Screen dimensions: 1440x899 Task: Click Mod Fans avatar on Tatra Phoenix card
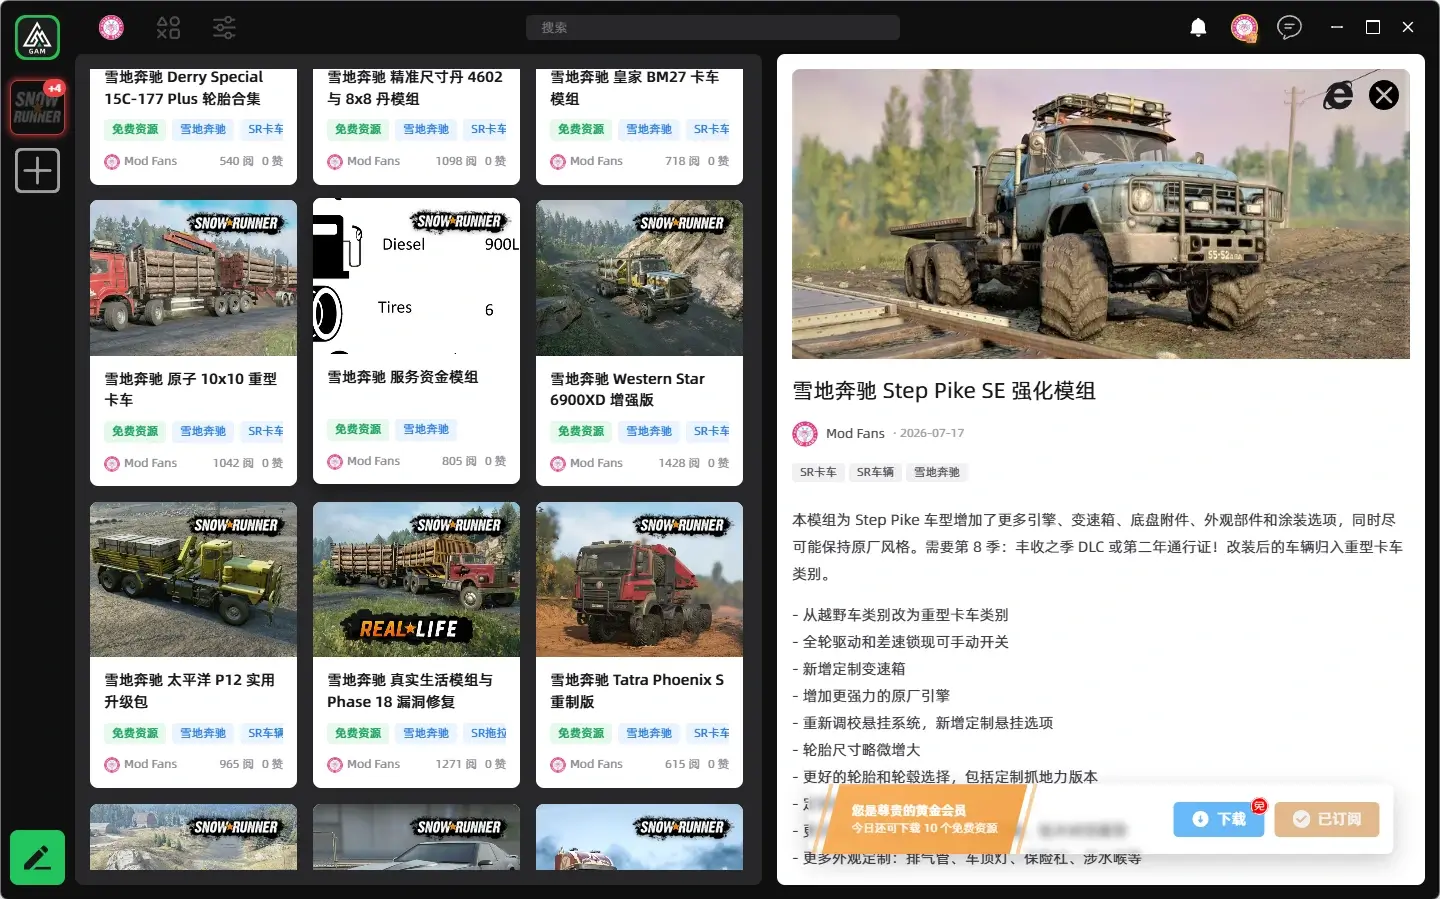pyautogui.click(x=558, y=765)
